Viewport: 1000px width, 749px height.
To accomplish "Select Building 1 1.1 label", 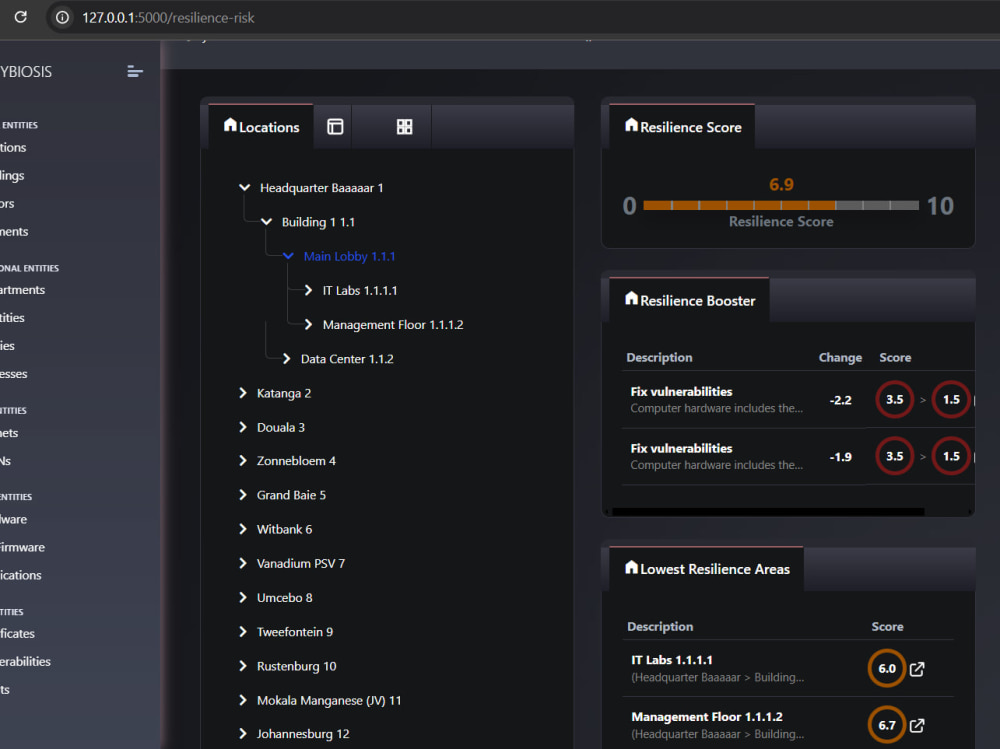I will [x=318, y=222].
